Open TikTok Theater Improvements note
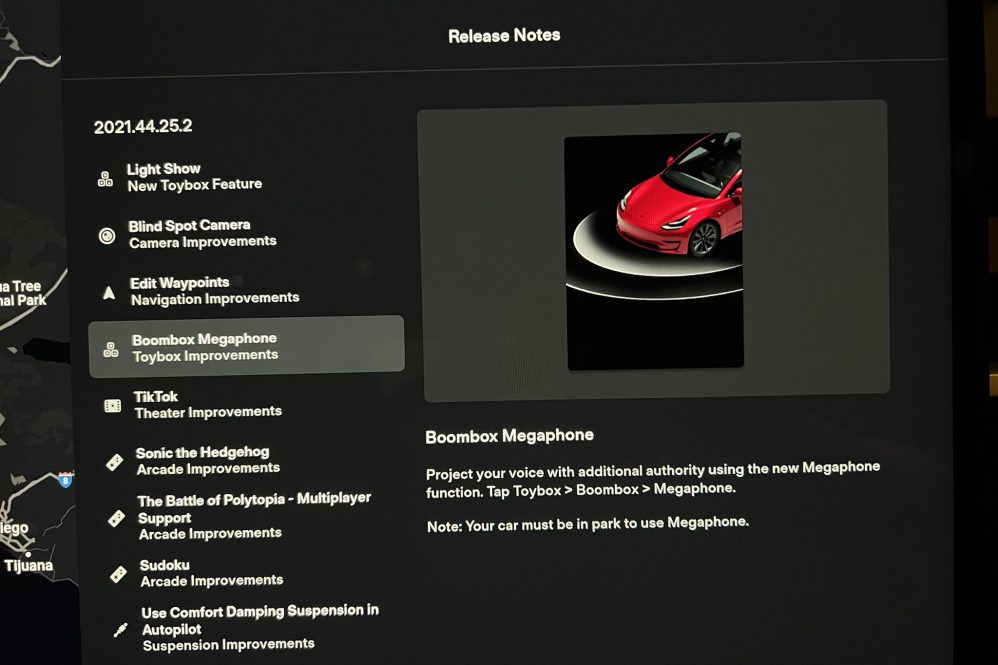 [208, 404]
